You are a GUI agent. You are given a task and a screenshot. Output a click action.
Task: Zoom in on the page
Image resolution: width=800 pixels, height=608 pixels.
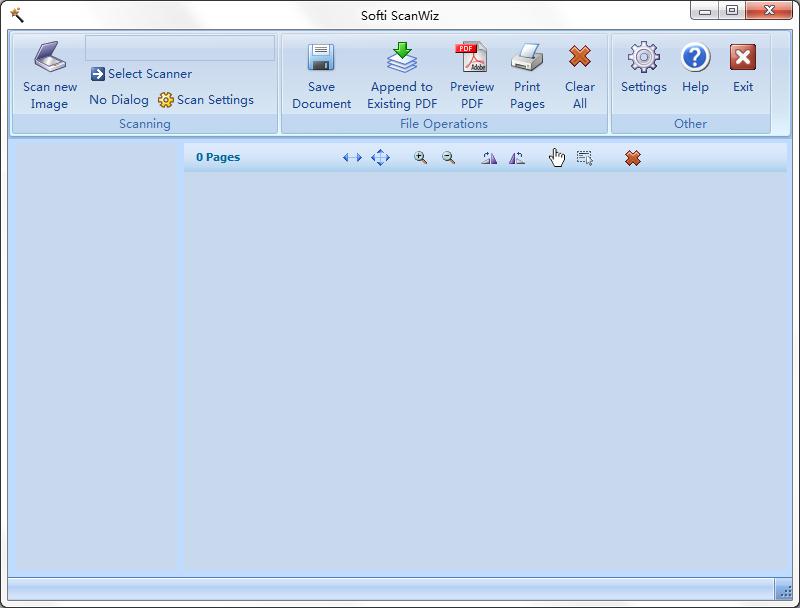[421, 158]
